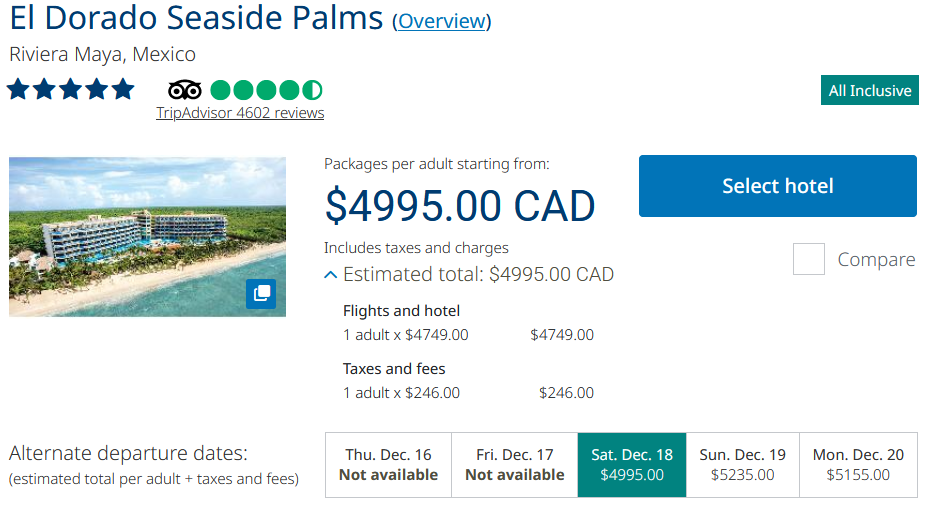Click the TripAdvisor green rating bubbles
This screenshot has height=506, width=927.
pyautogui.click(x=266, y=90)
